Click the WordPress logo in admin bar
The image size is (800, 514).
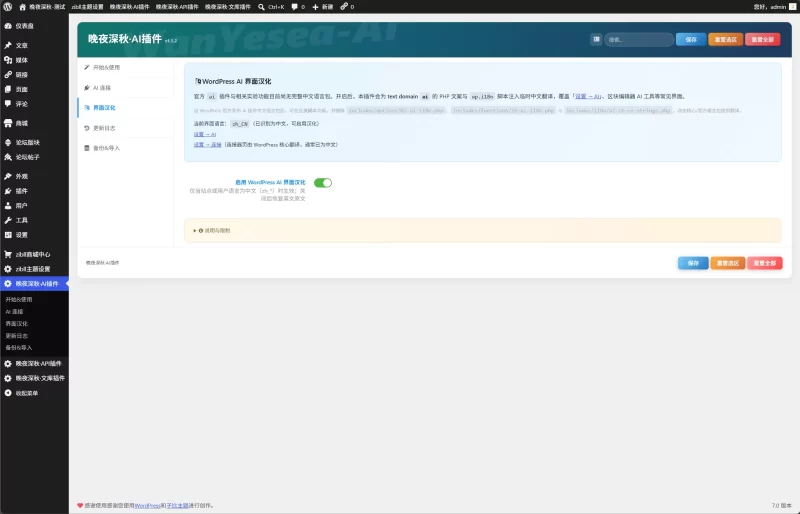(x=8, y=7)
